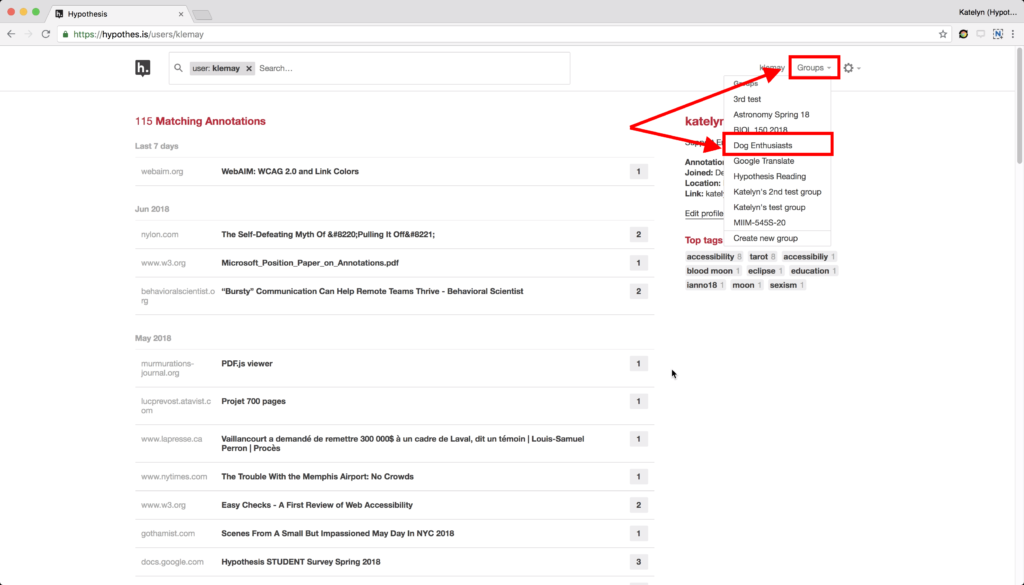This screenshot has height=585, width=1024.
Task: Choose Hypothesis Reading group
Action: click(769, 176)
